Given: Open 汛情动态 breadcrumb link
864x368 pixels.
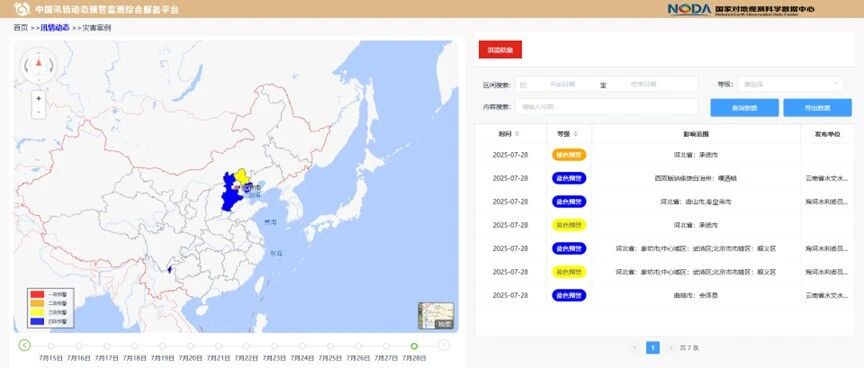Looking at the screenshot, I should 55,28.
